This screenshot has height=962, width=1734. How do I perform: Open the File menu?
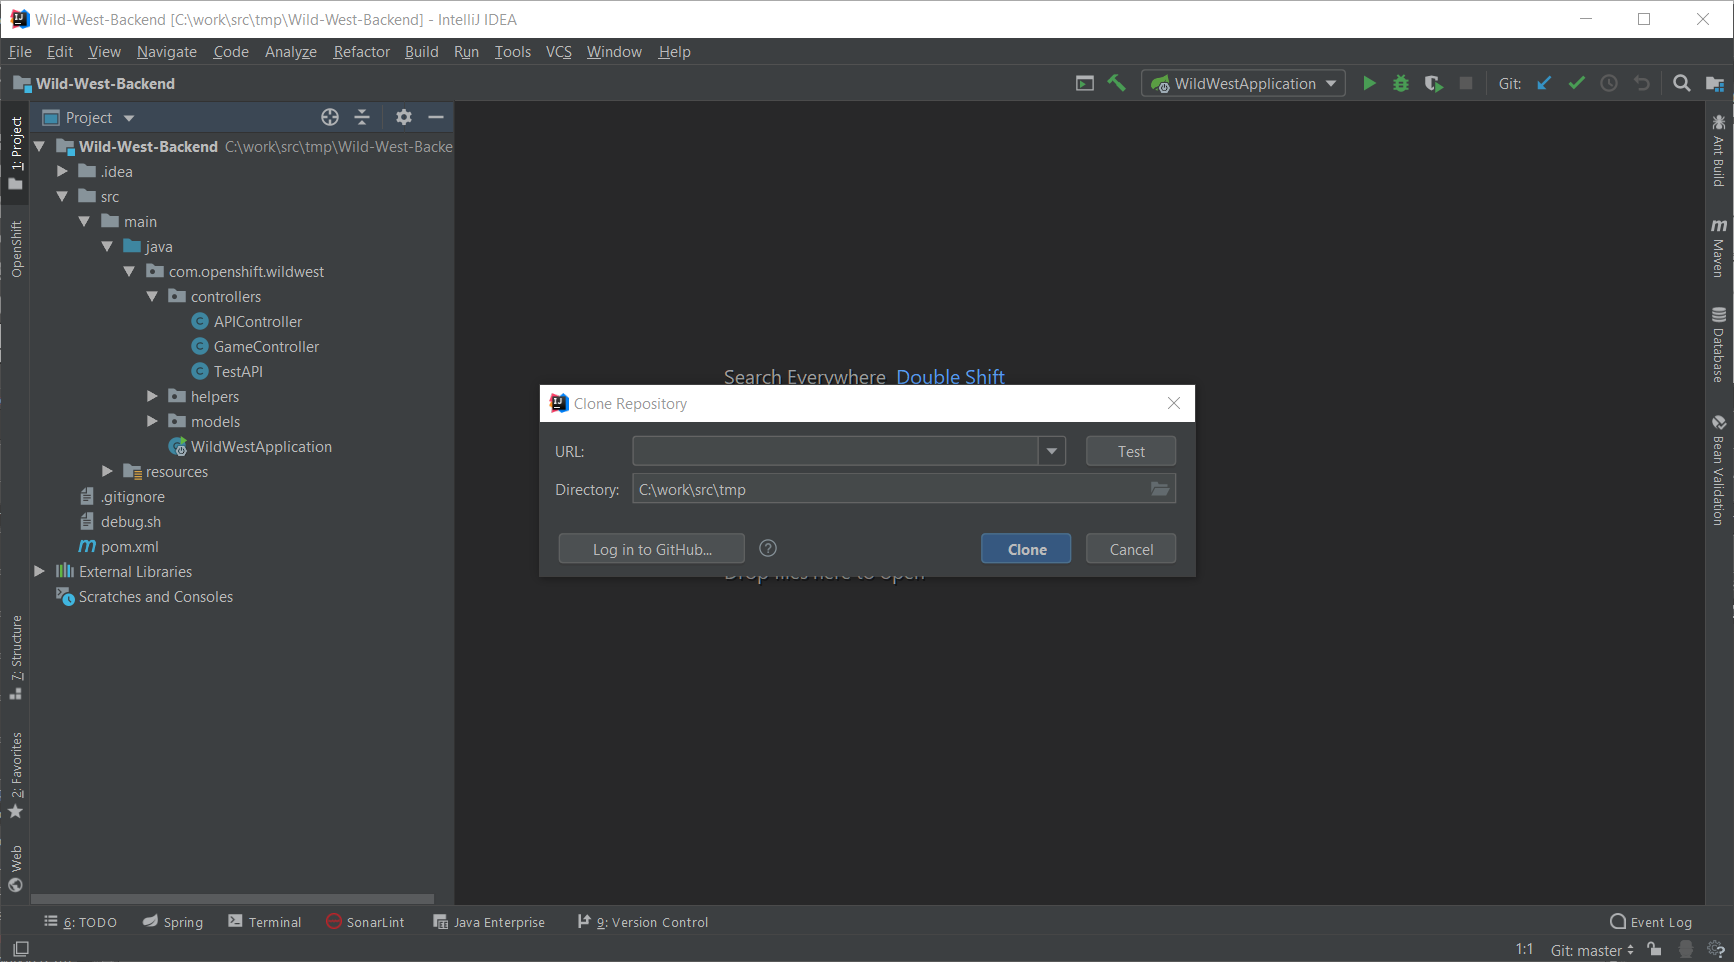pyautogui.click(x=20, y=51)
